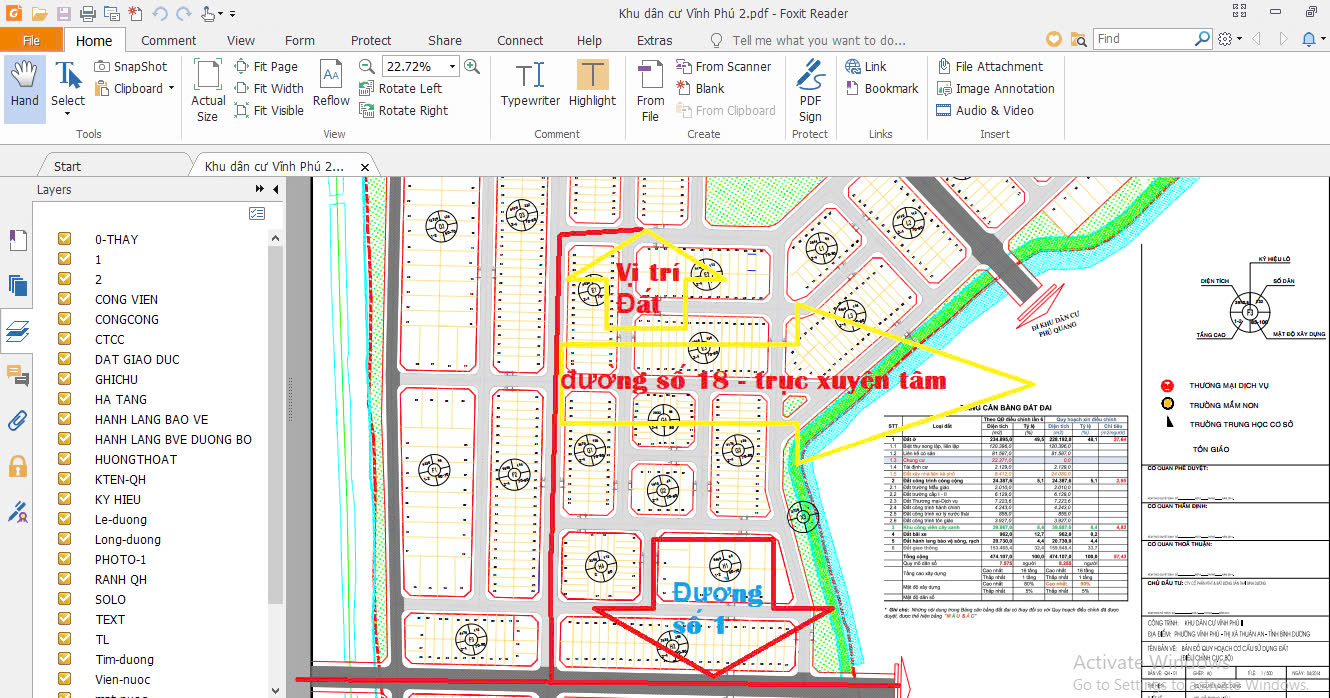Switch to the Protect tab
The height and width of the screenshot is (698, 1330).
371,40
